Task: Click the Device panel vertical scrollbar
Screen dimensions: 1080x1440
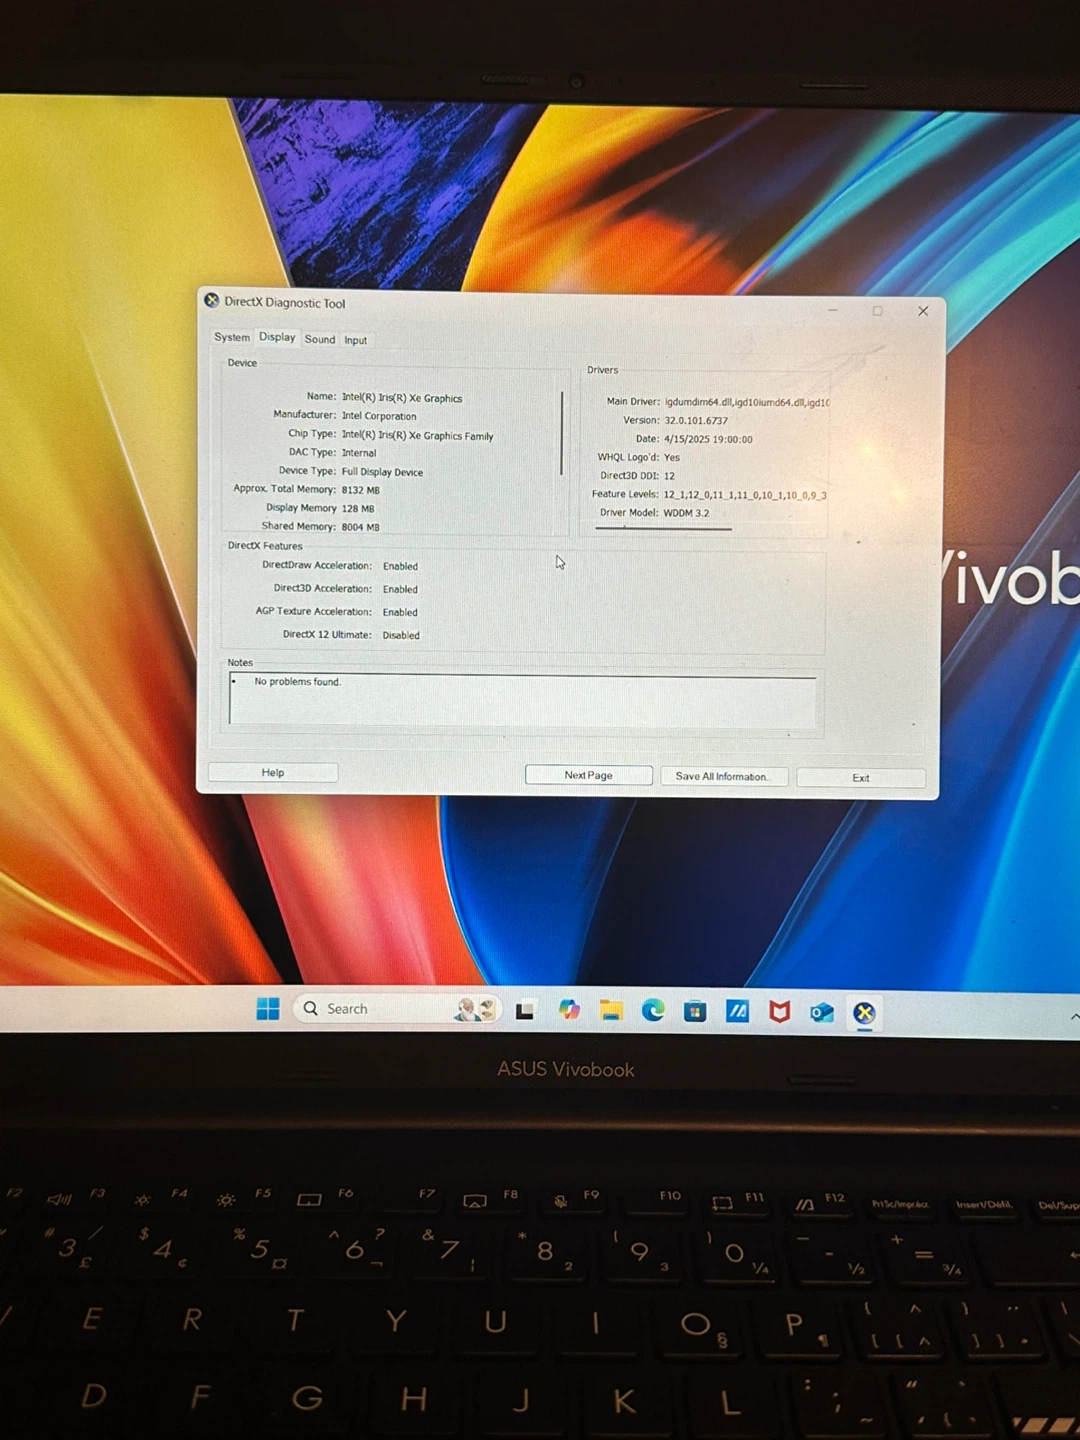Action: tap(562, 433)
